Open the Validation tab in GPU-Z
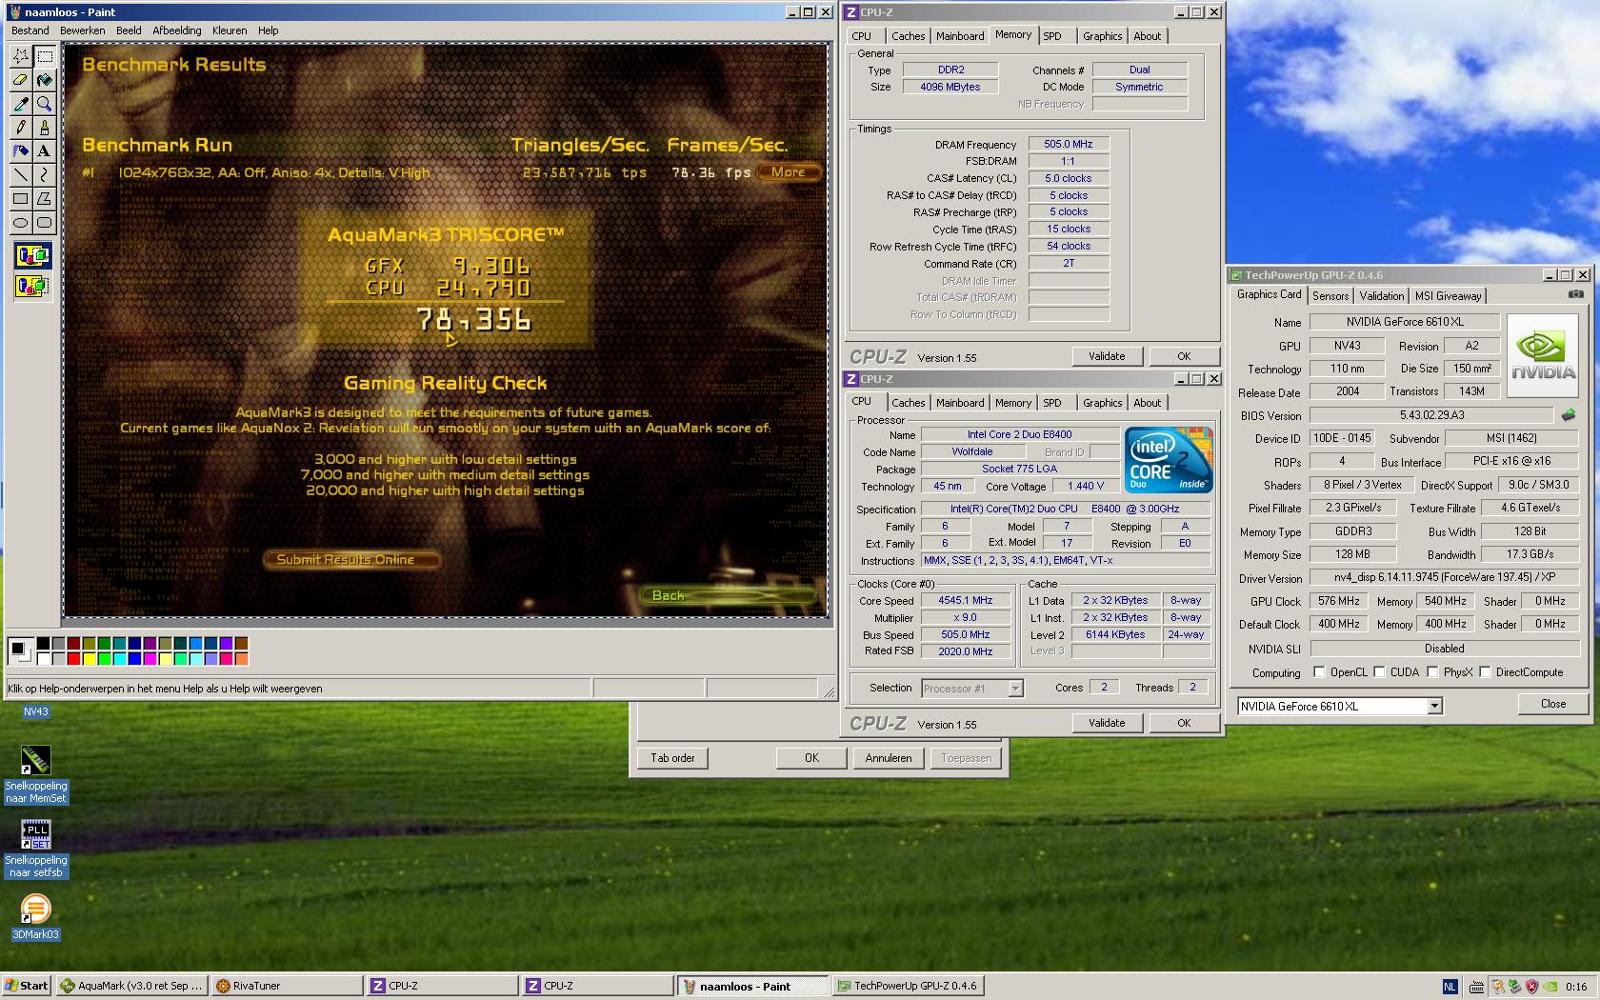This screenshot has width=1600, height=1000. (x=1381, y=296)
